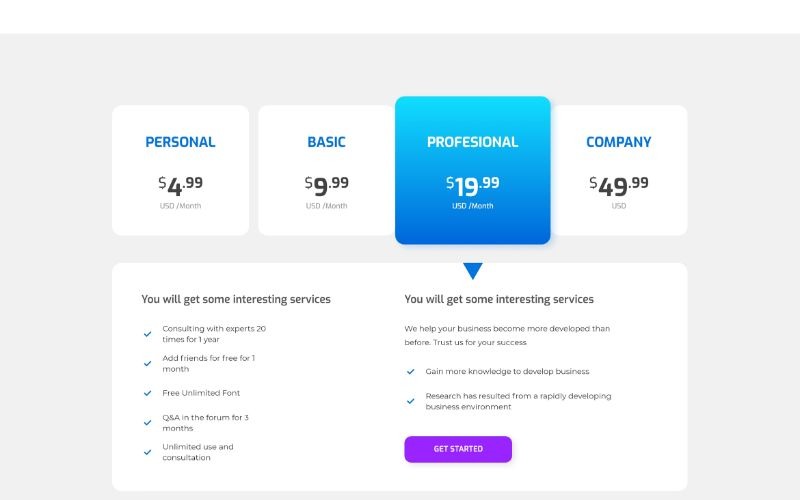Click the 'Free Unlimited Font' feature text

pyautogui.click(x=201, y=393)
